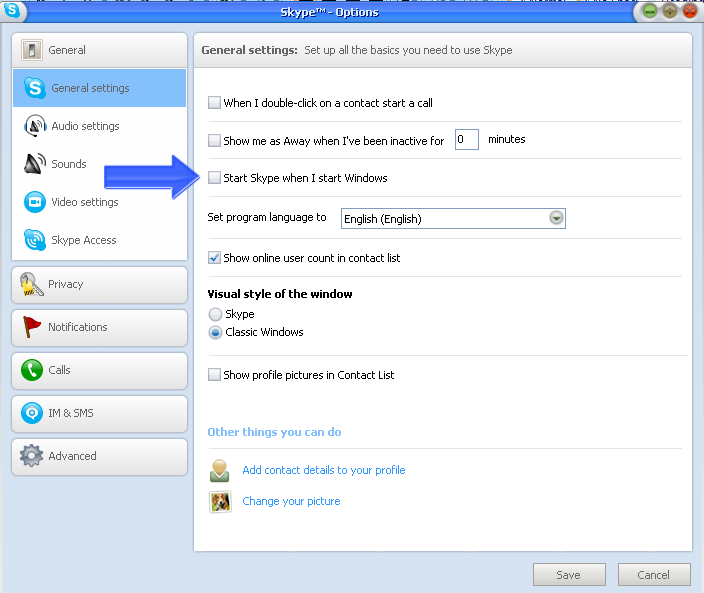Uncheck Show online user count in contact list
Image resolution: width=704 pixels, height=593 pixels.
coord(214,258)
